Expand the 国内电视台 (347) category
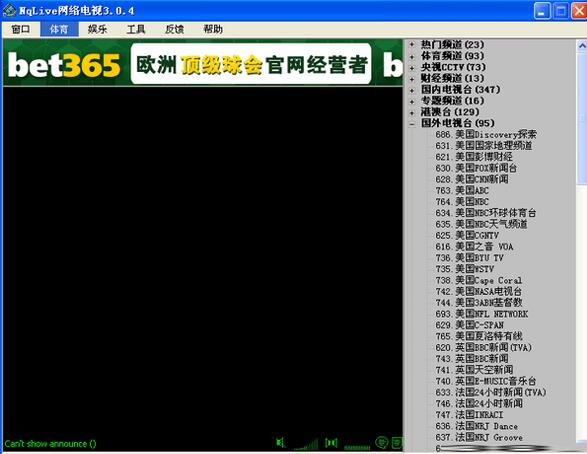587x454 pixels. point(412,90)
